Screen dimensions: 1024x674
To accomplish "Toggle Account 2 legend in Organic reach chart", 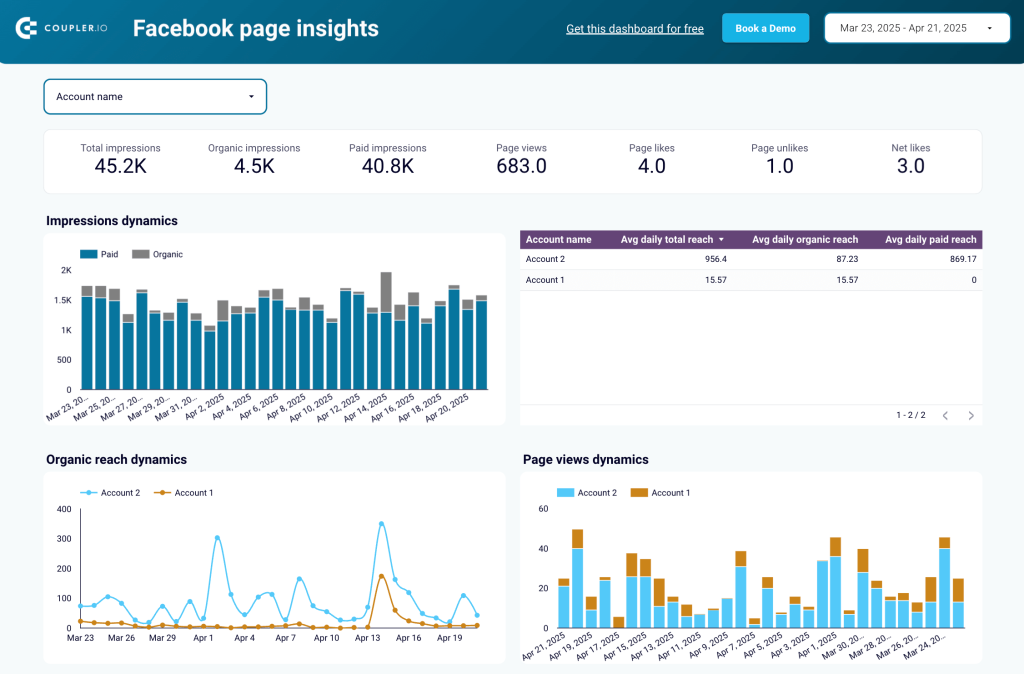I will (x=110, y=493).
